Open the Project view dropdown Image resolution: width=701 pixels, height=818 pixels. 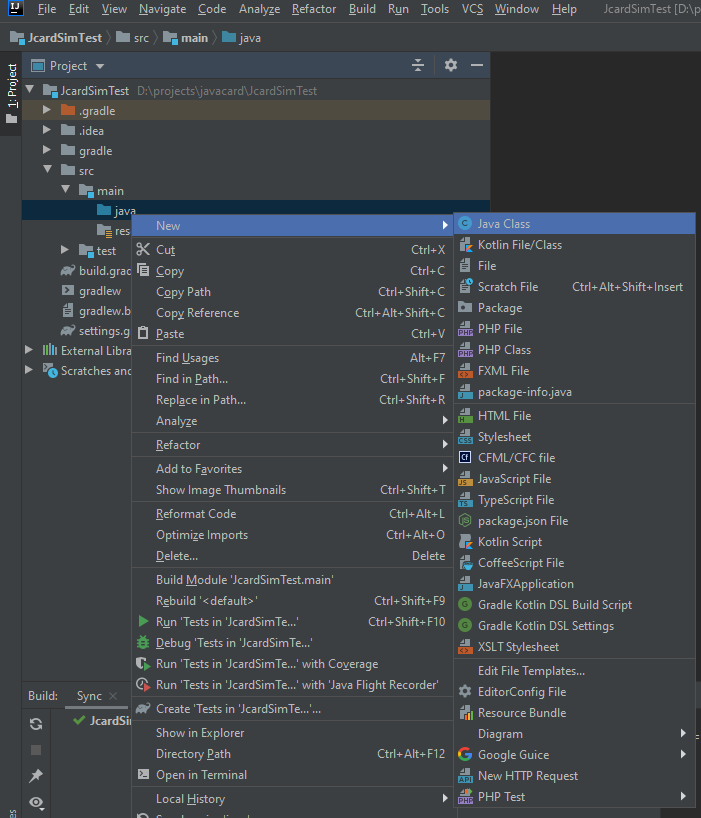coord(100,66)
